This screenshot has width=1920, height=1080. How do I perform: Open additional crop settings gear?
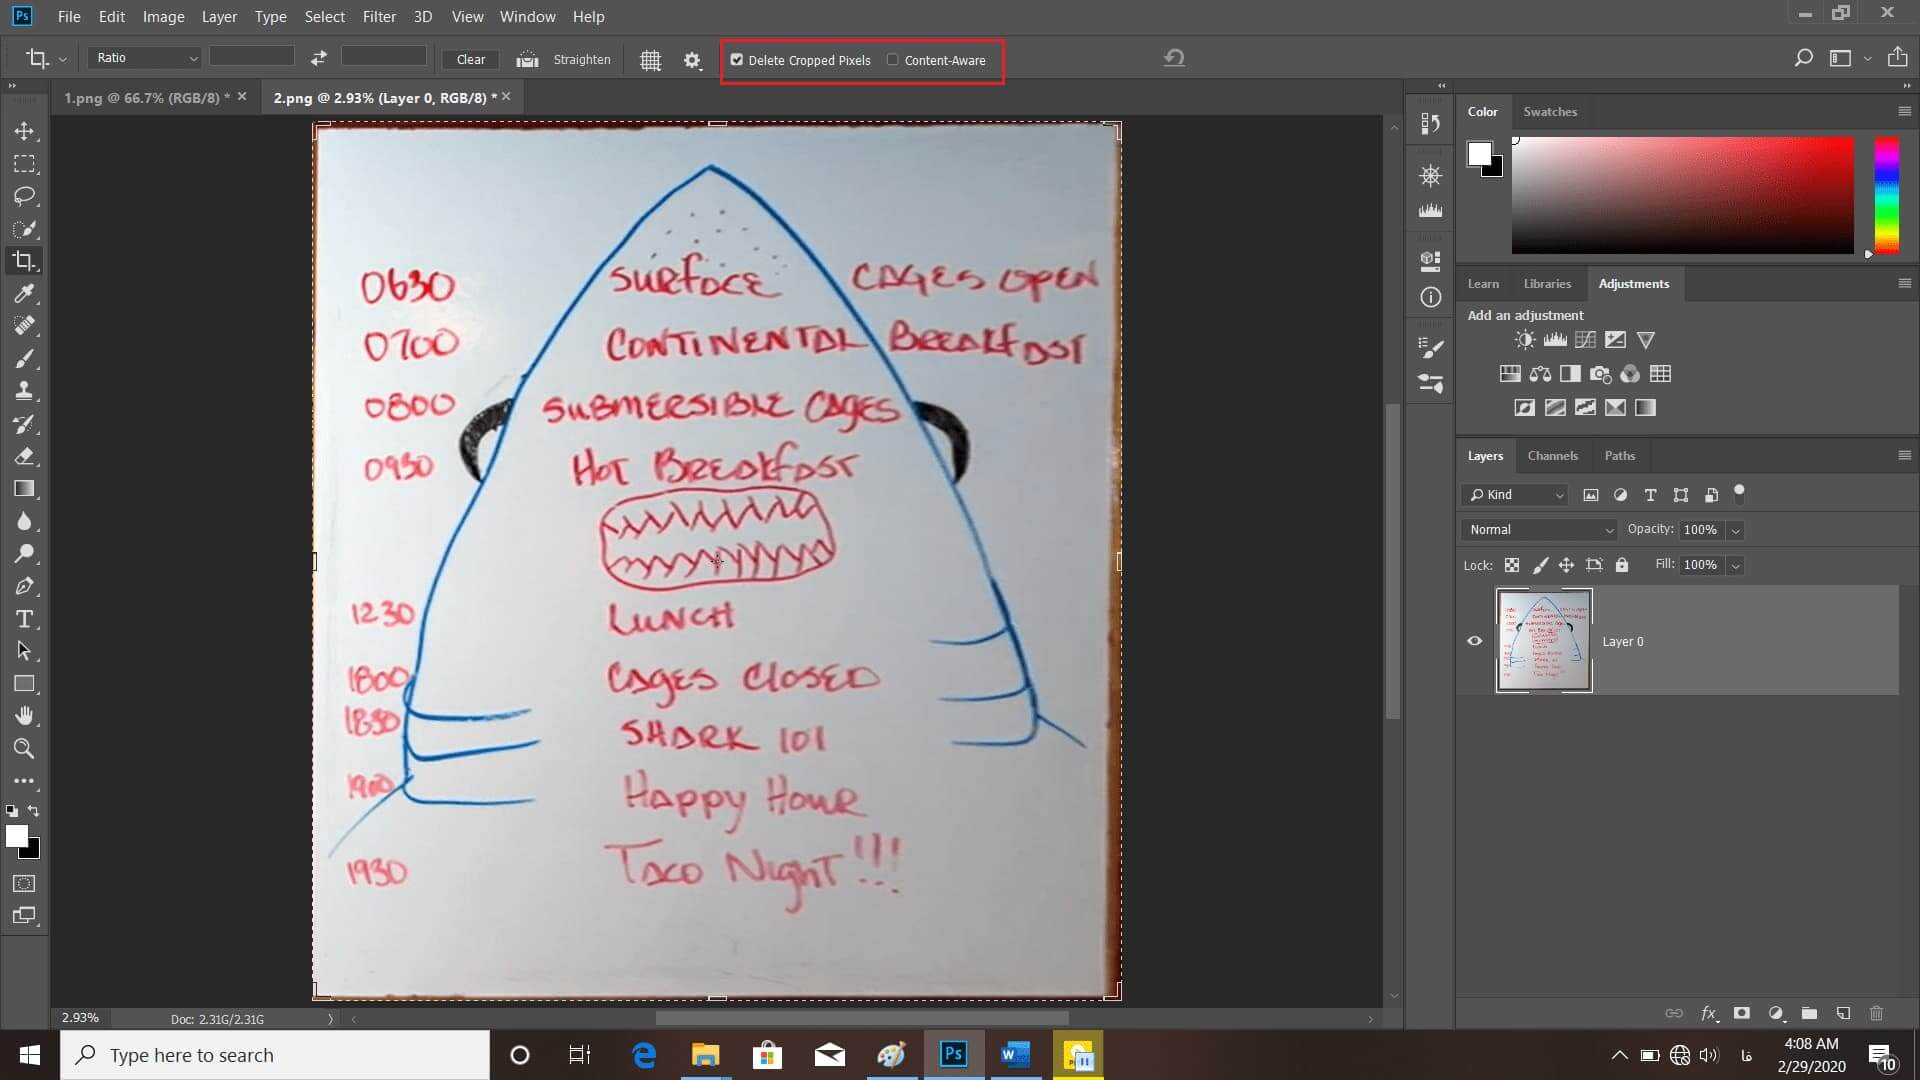(x=692, y=60)
